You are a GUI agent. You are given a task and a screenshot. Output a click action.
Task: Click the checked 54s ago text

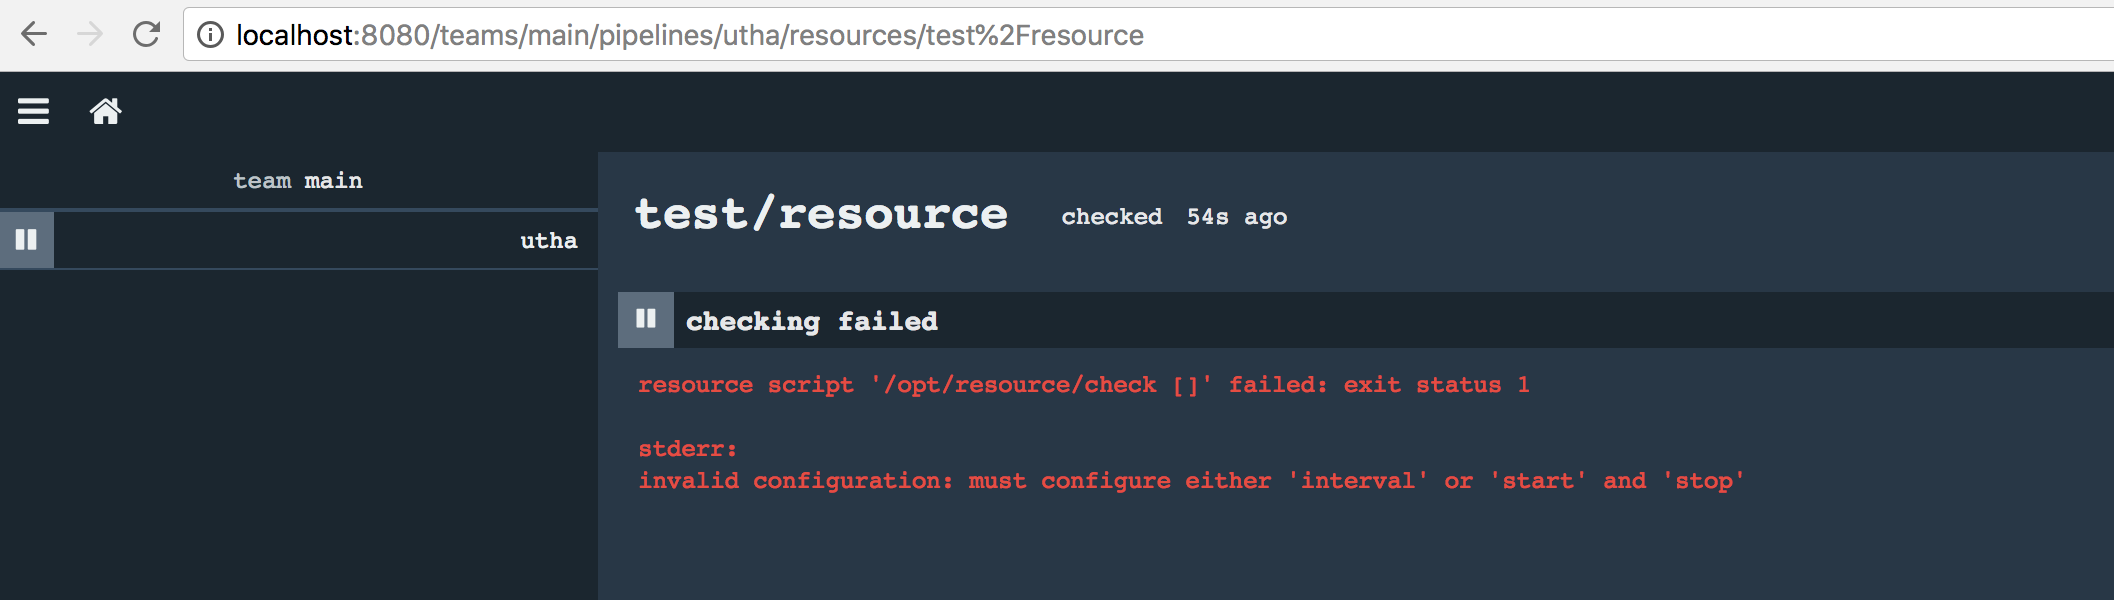(1174, 216)
